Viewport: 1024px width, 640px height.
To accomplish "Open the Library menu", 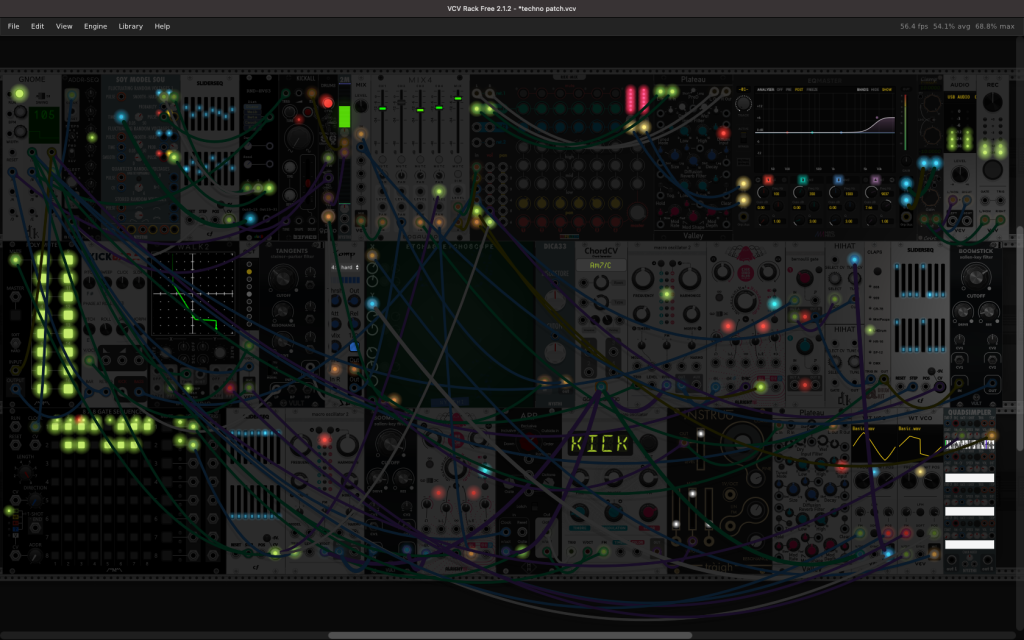I will 131,26.
